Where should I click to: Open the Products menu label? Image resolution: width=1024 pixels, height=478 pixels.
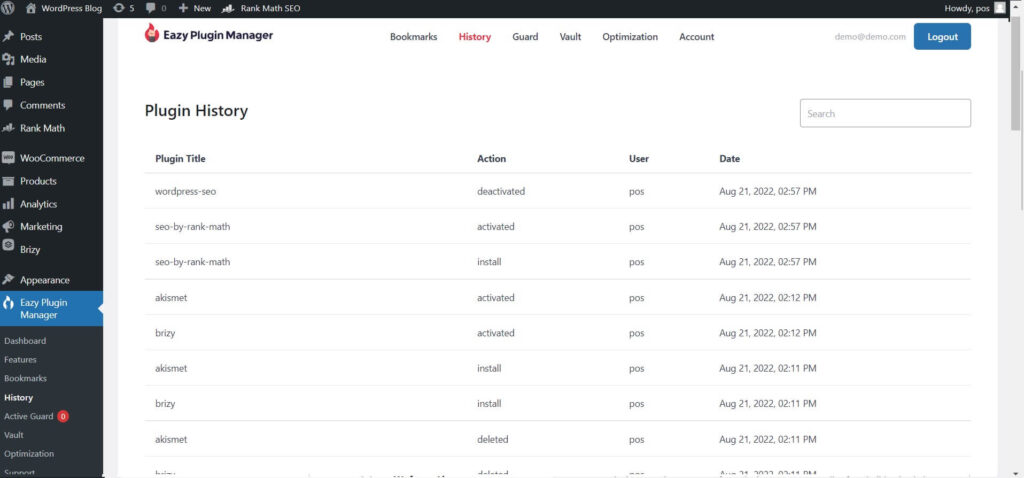(38, 181)
